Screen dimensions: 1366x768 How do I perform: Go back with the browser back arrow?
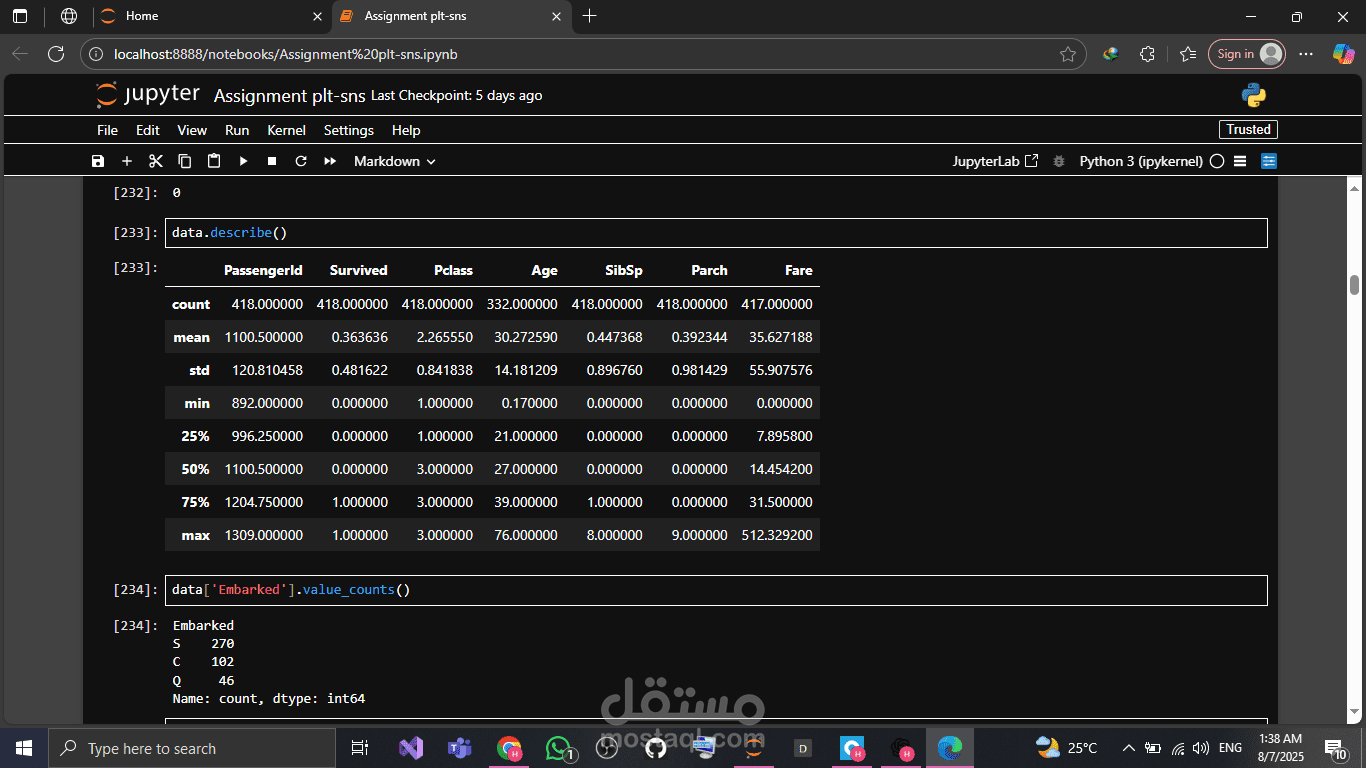20,54
